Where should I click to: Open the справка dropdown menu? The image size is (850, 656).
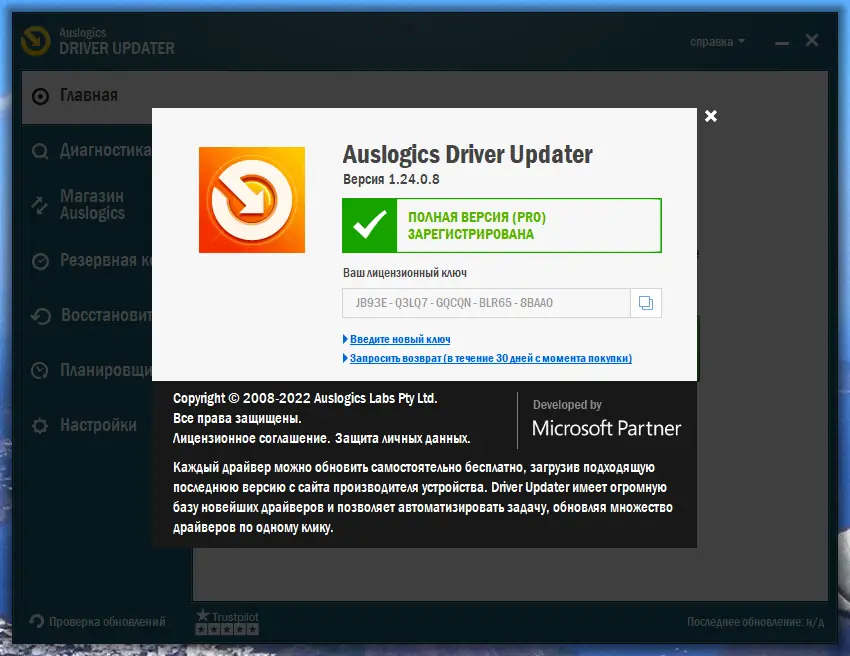click(714, 41)
